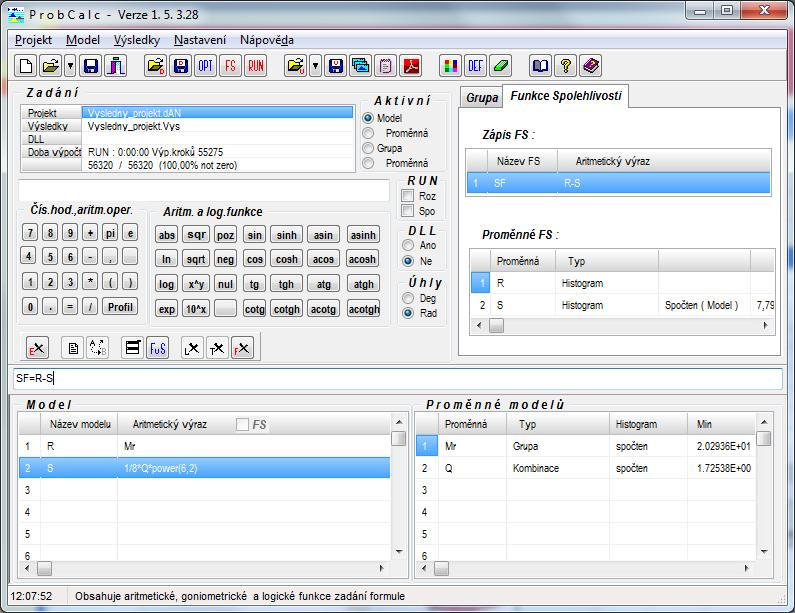Click the folder icon with red D
Viewport: 795px width, 613px height.
coord(156,66)
